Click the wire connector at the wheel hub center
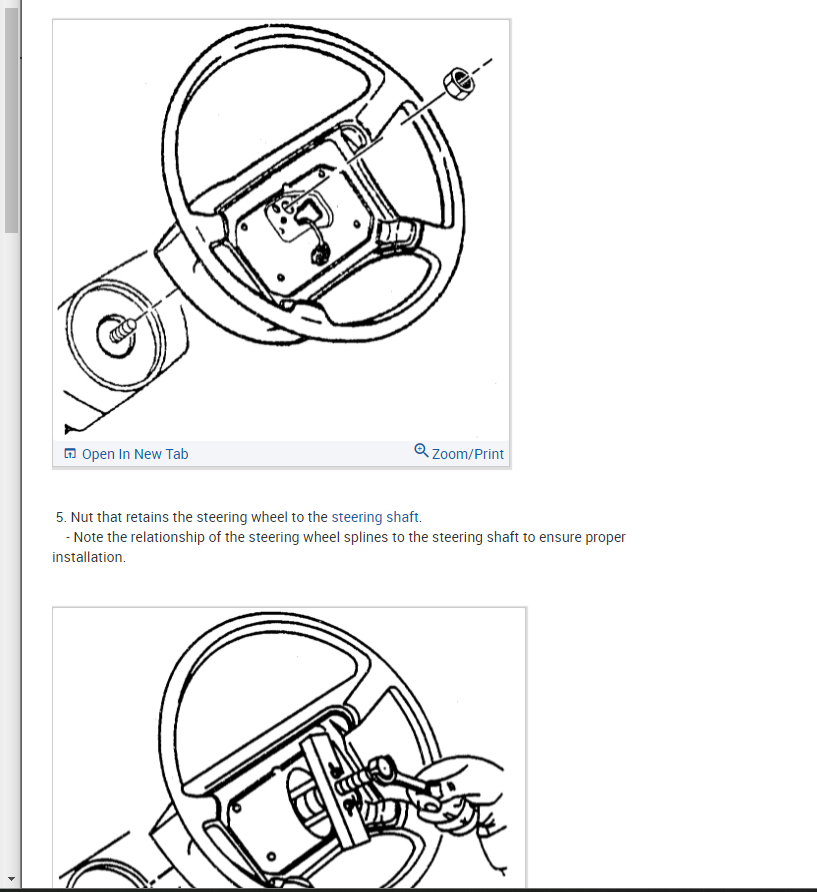817x892 pixels. pyautogui.click(x=318, y=254)
